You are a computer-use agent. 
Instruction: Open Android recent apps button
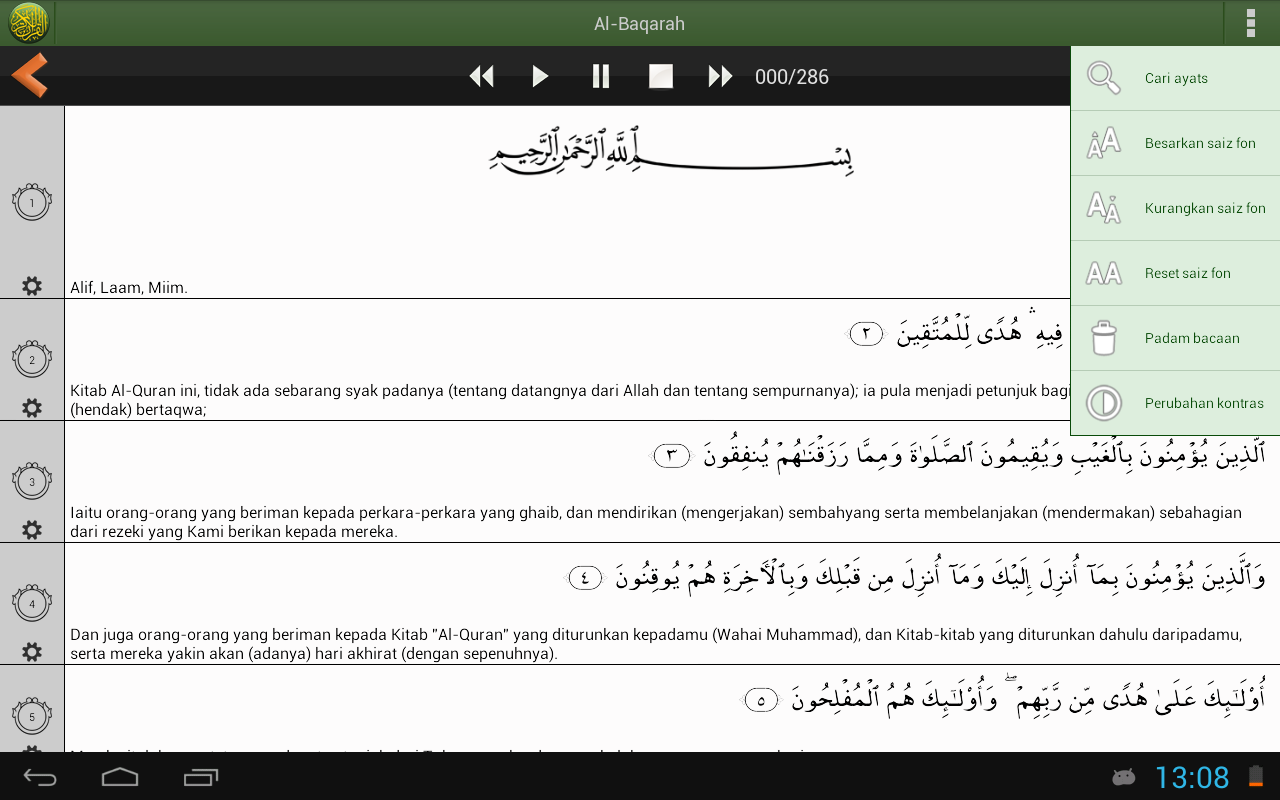pyautogui.click(x=201, y=777)
